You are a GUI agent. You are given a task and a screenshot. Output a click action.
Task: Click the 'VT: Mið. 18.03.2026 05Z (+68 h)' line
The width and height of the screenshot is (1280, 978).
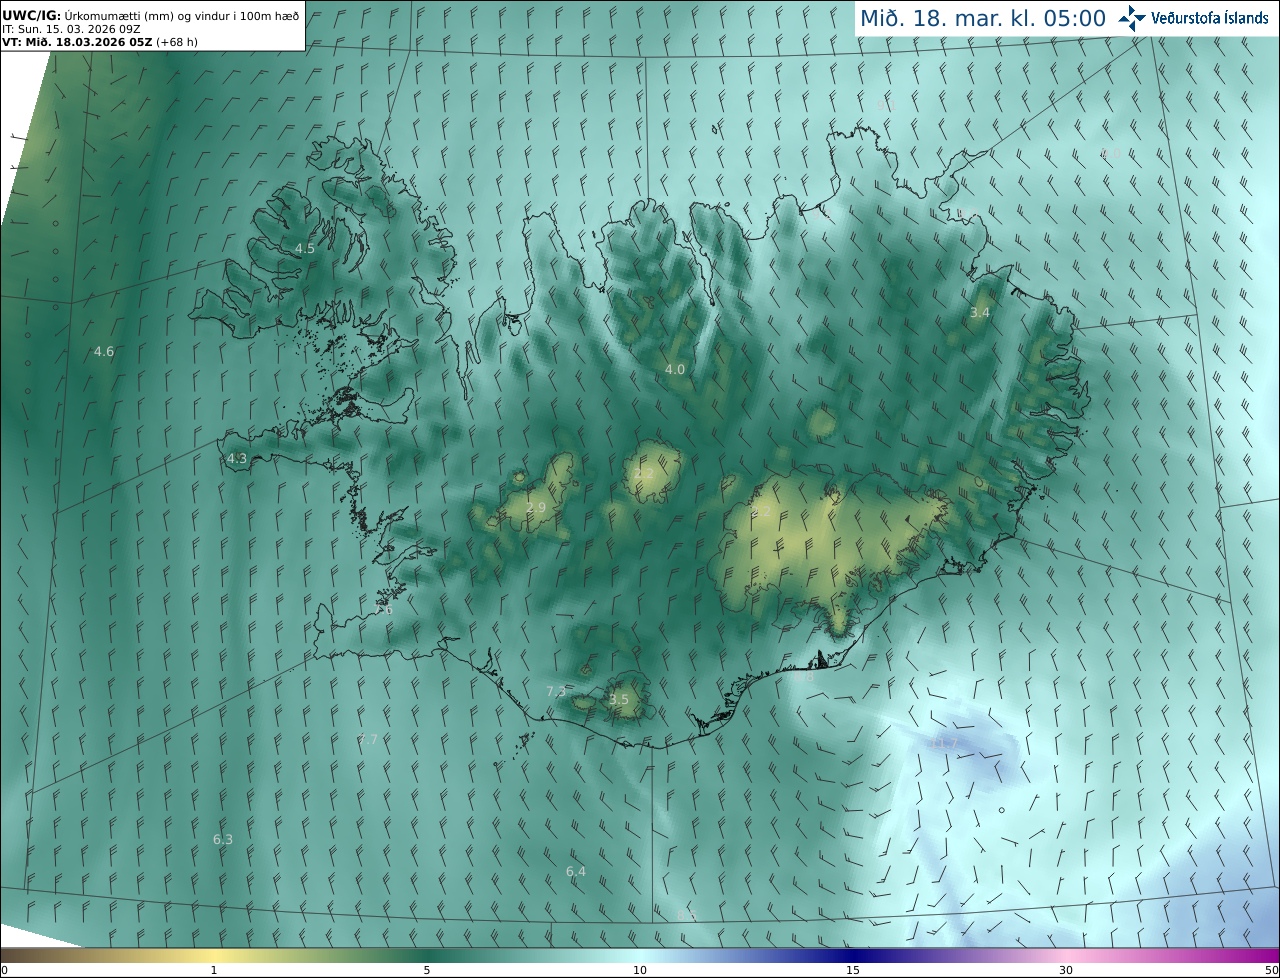[98, 42]
